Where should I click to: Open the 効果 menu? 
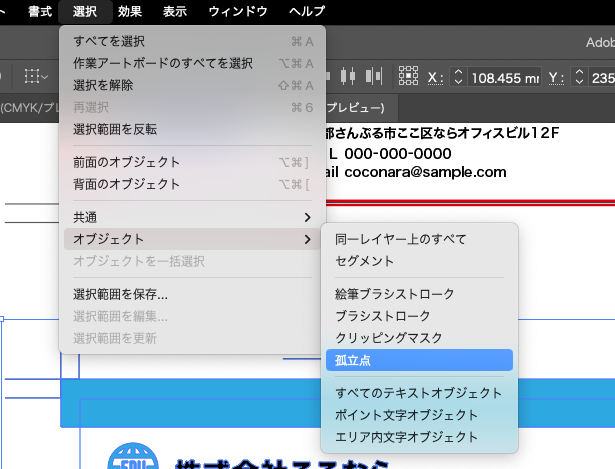pyautogui.click(x=129, y=11)
